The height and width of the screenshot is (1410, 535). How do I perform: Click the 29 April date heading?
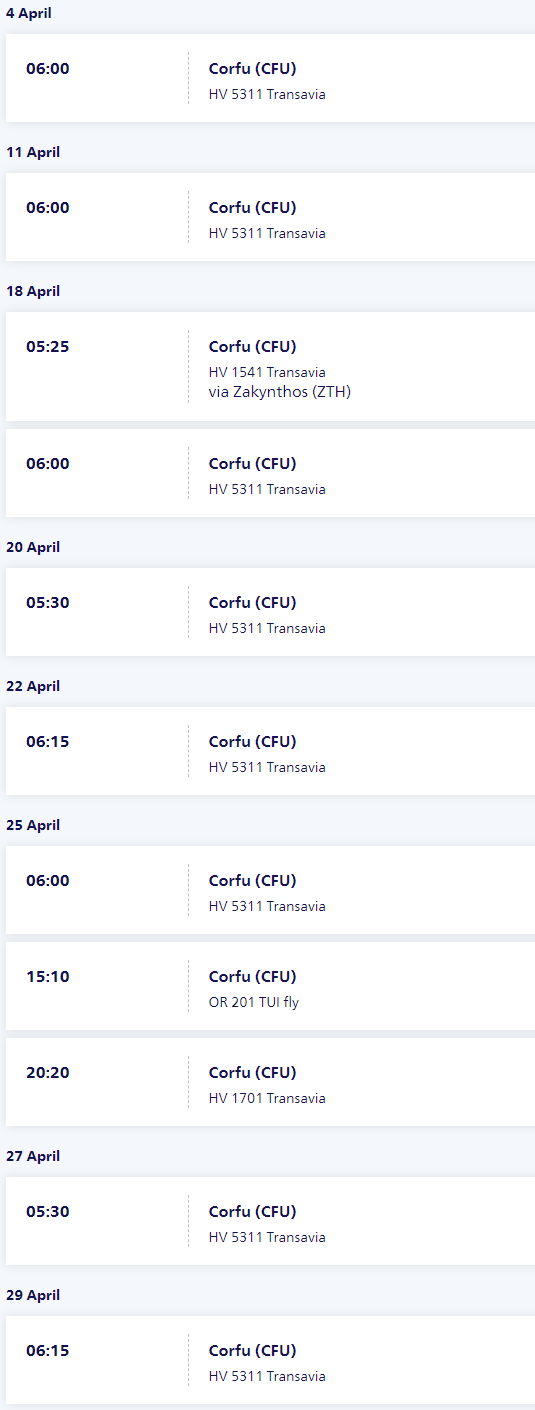coord(33,1295)
